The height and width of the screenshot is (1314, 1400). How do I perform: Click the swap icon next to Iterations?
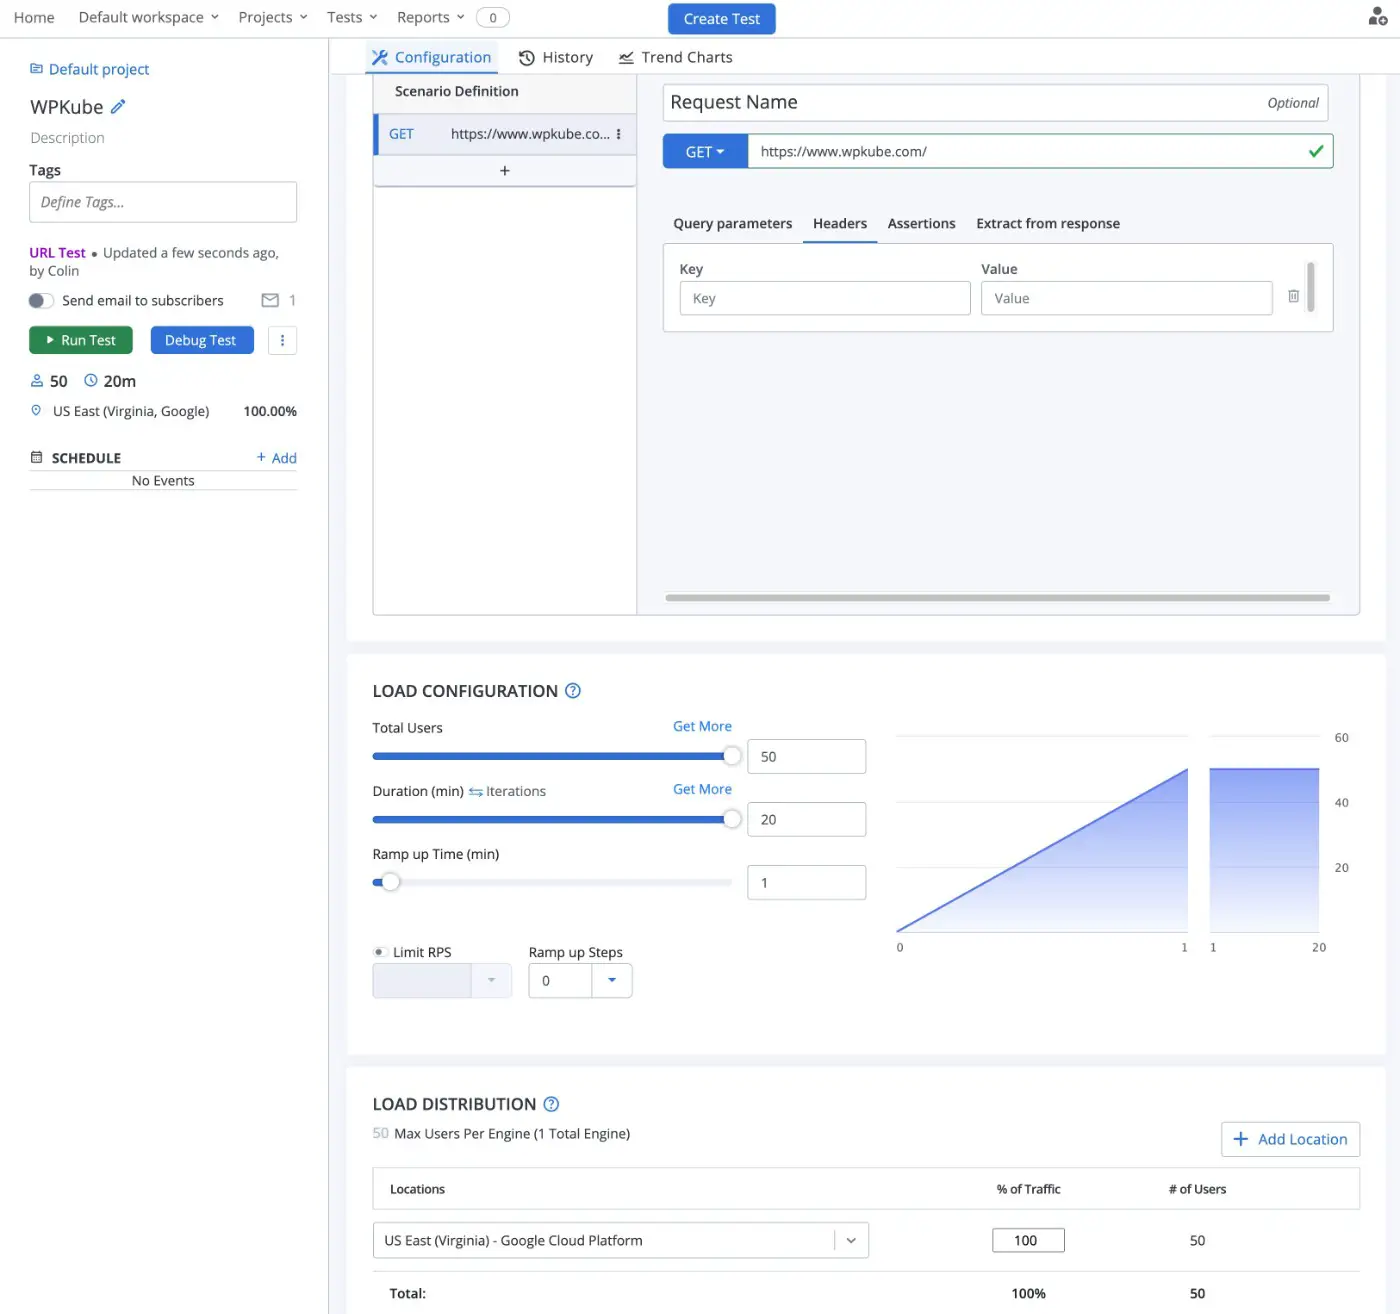click(476, 792)
